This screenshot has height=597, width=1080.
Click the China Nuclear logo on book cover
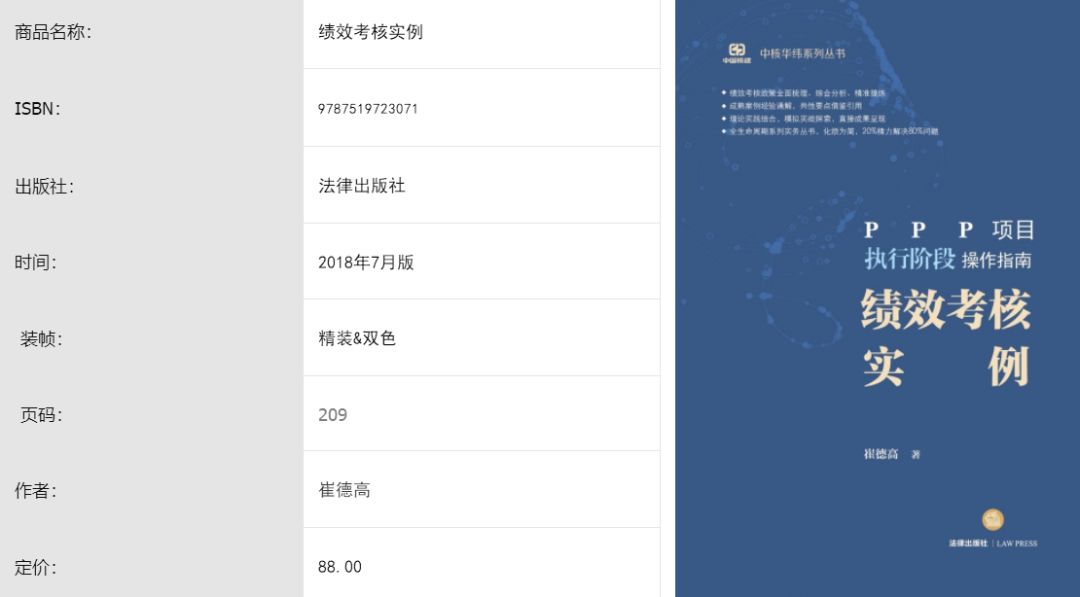[x=736, y=51]
